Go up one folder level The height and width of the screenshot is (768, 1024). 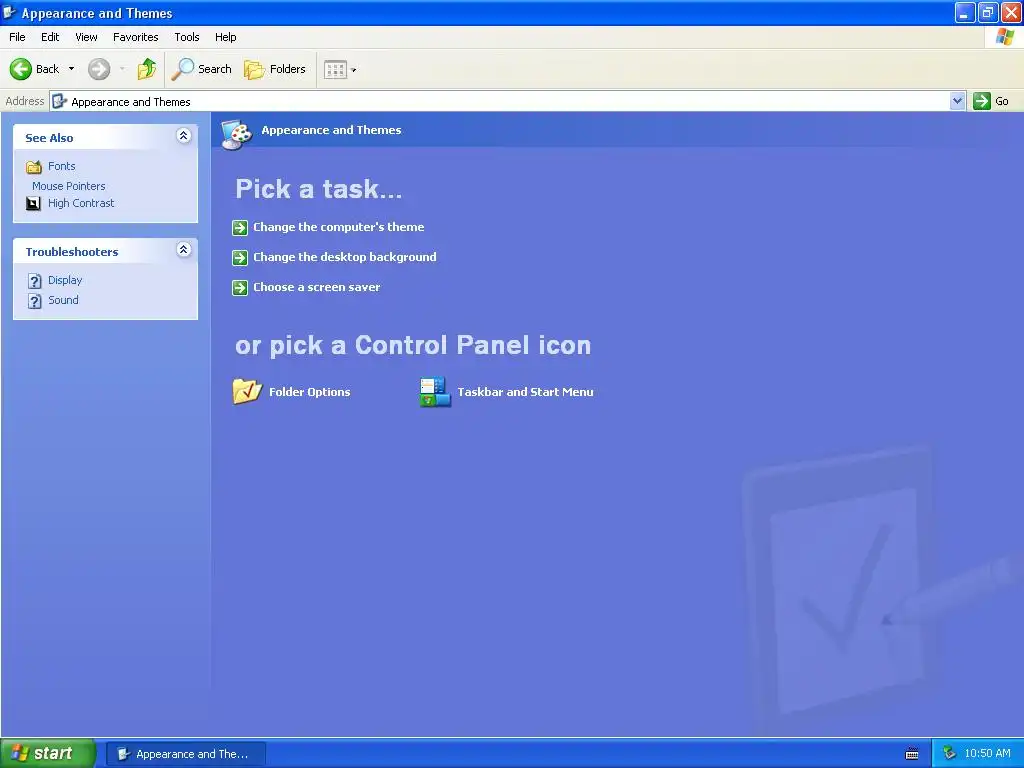[147, 69]
